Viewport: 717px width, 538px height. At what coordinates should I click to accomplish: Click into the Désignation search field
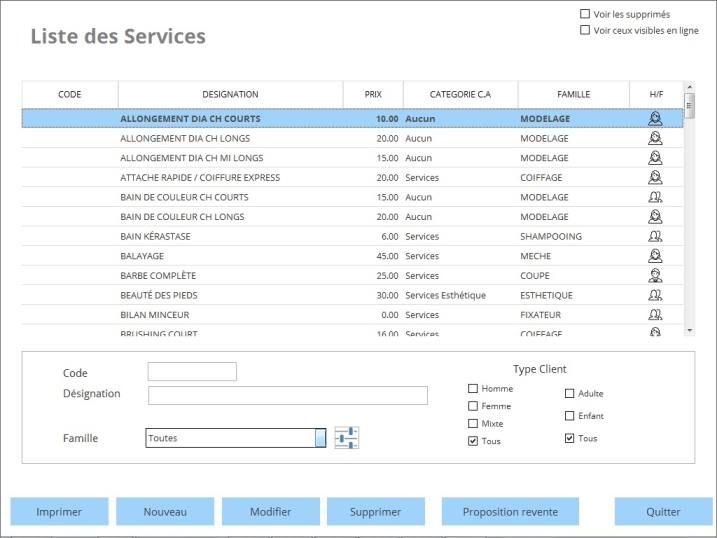pos(287,395)
